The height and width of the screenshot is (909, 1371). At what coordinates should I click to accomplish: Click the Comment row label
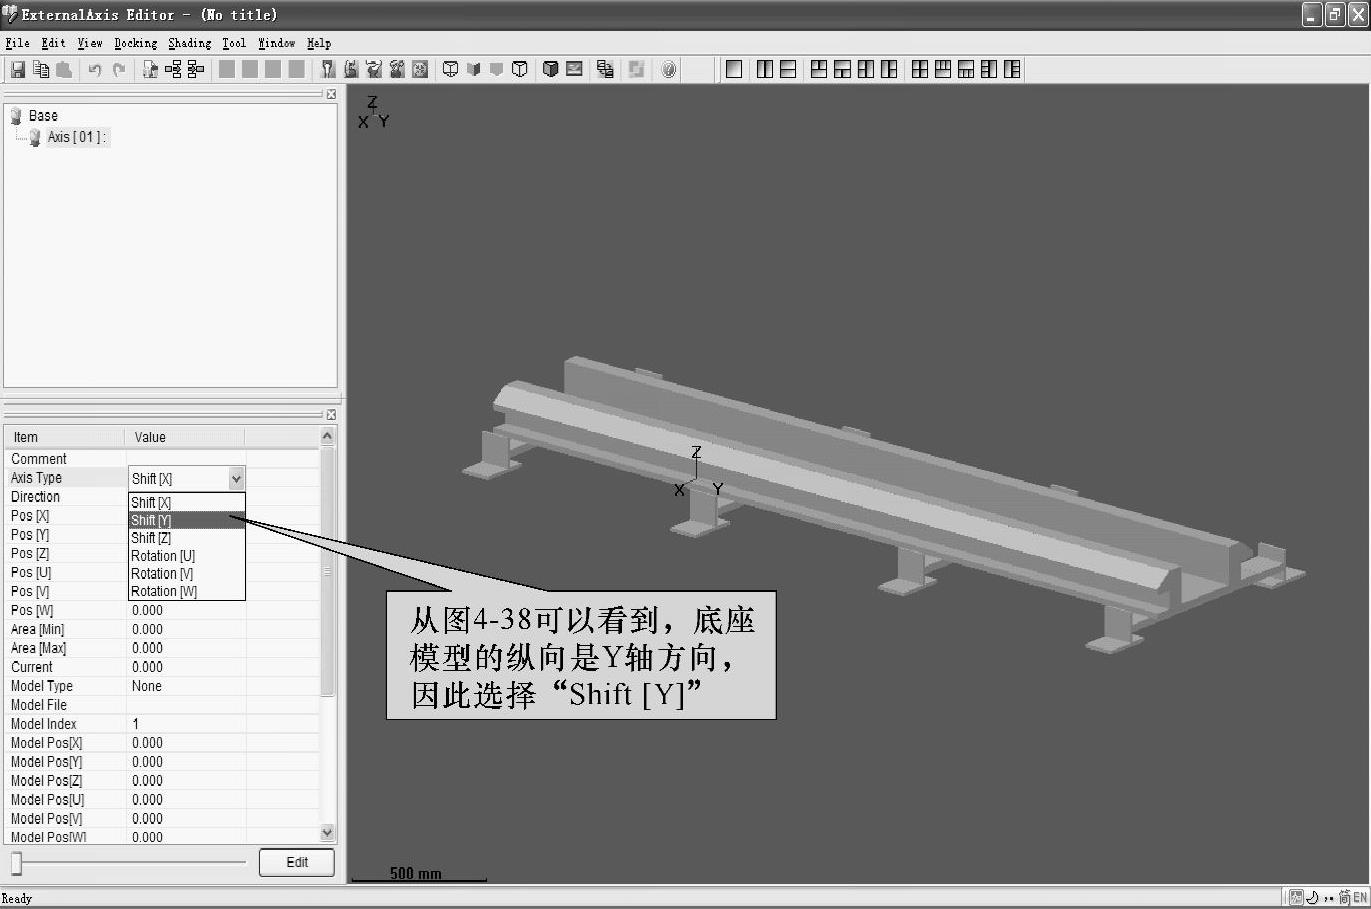point(39,459)
